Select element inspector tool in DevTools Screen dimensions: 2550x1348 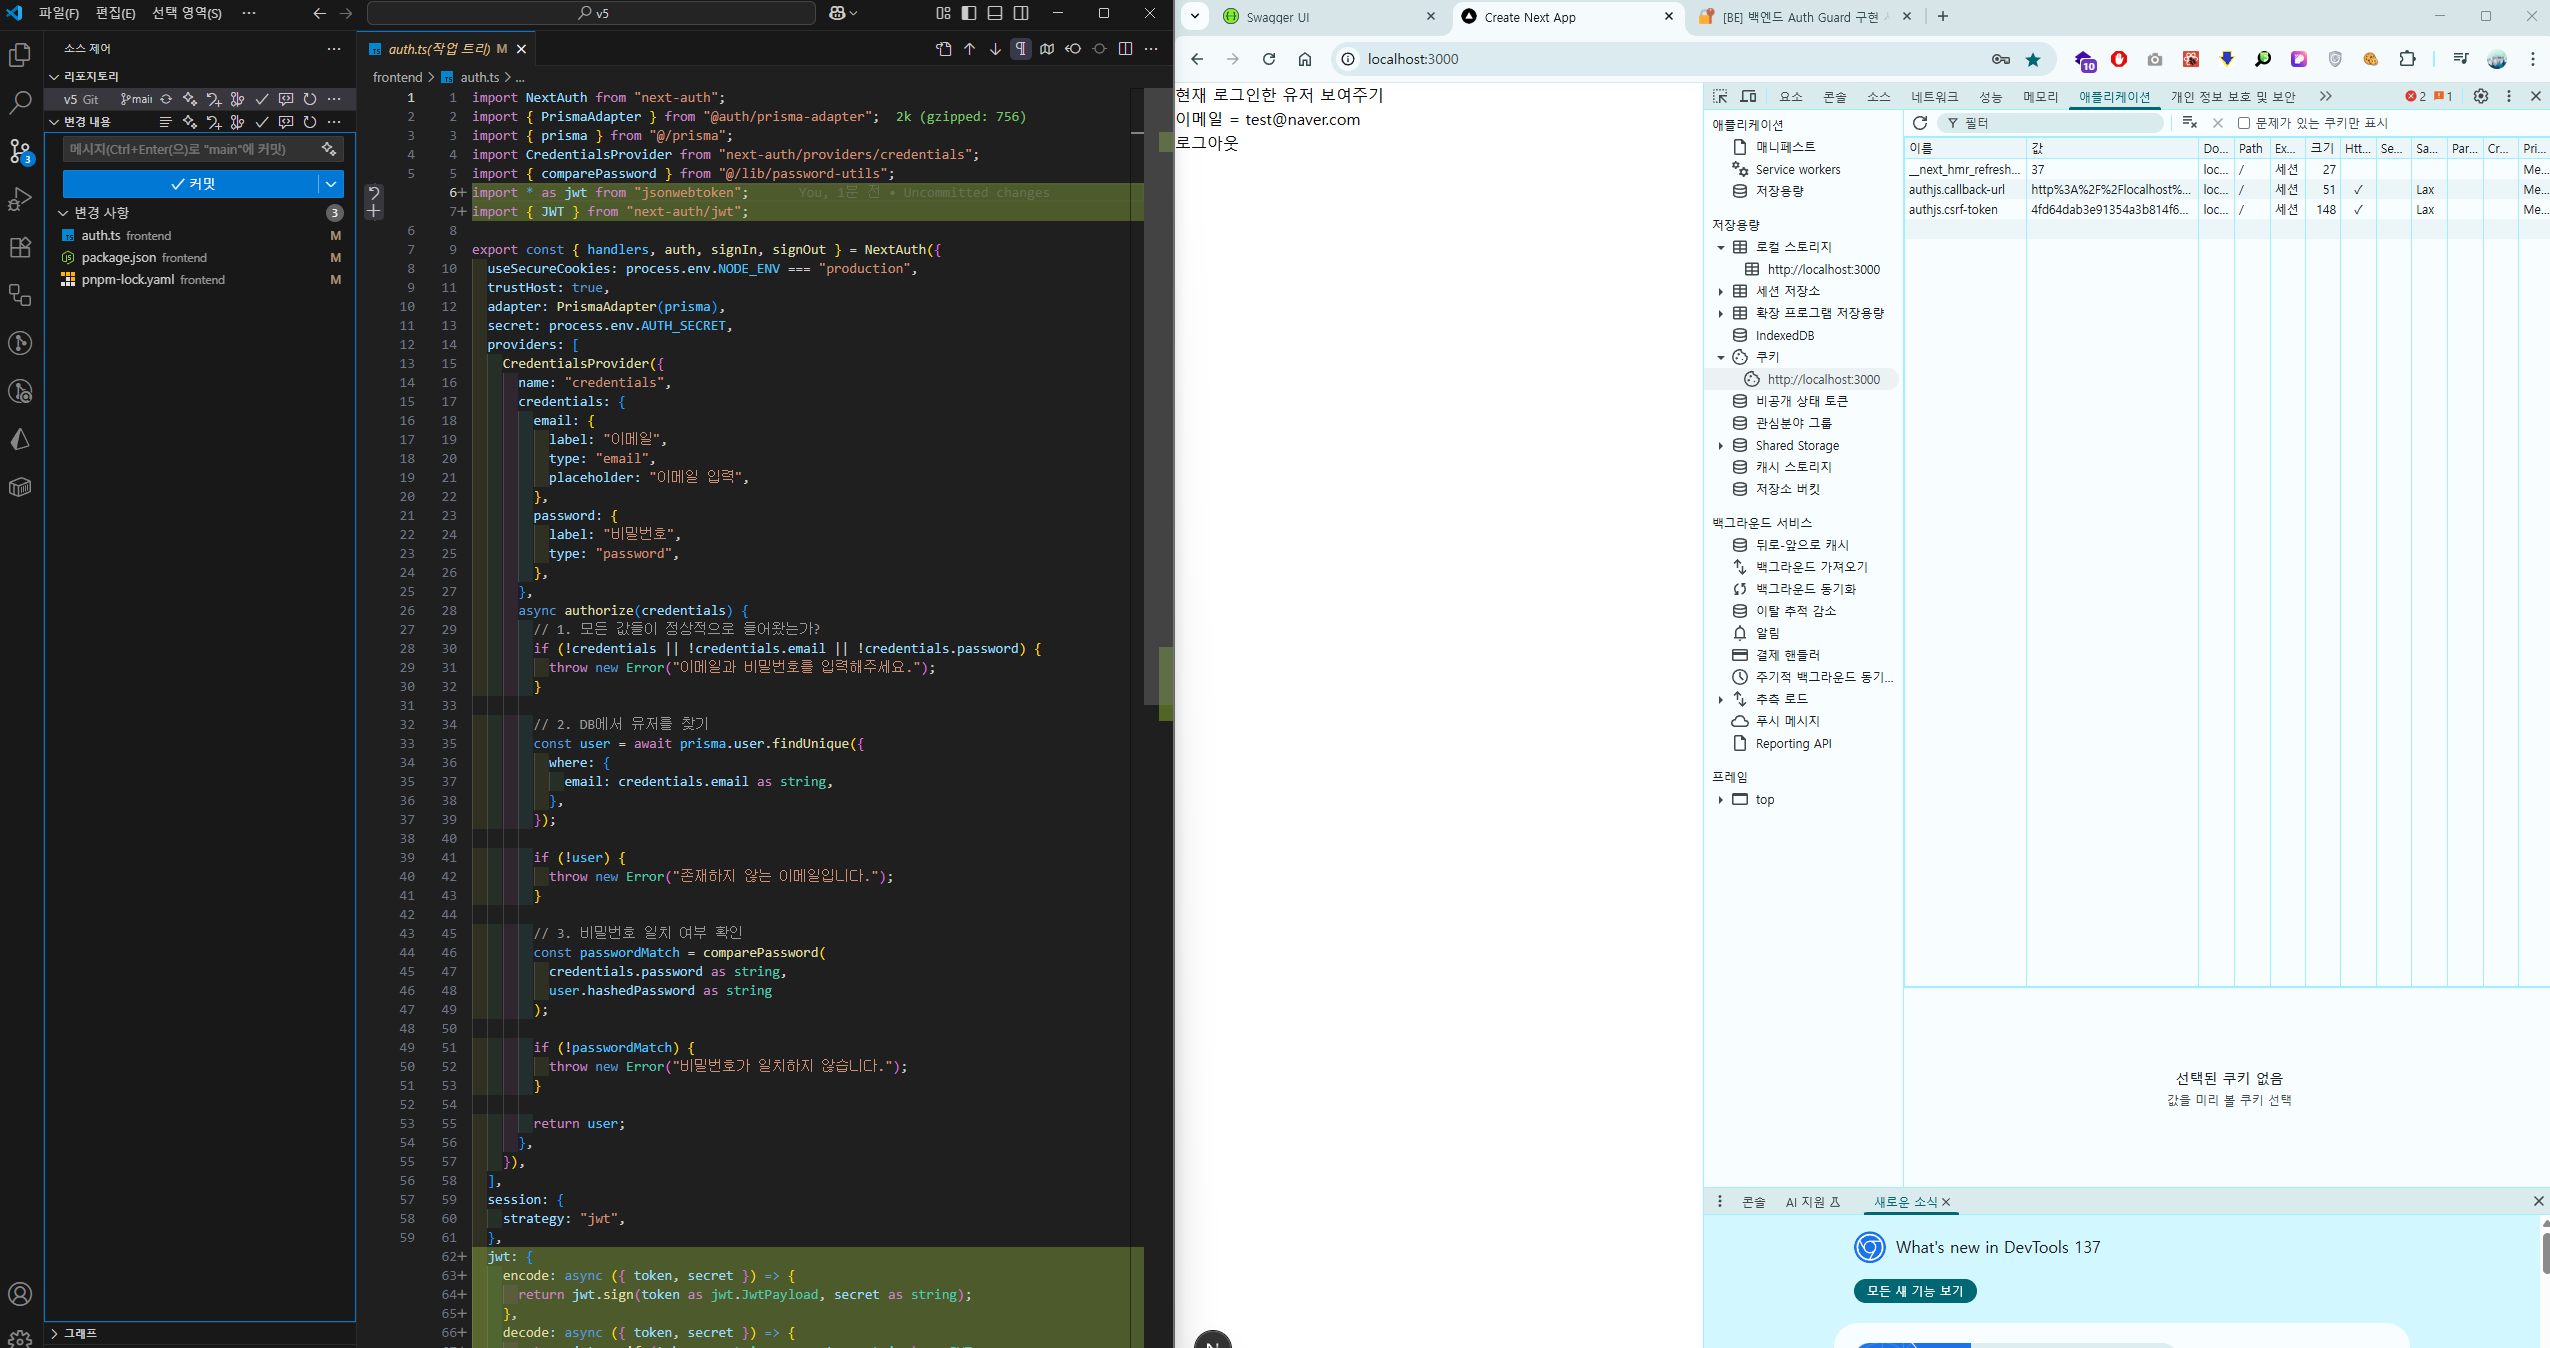point(1720,96)
